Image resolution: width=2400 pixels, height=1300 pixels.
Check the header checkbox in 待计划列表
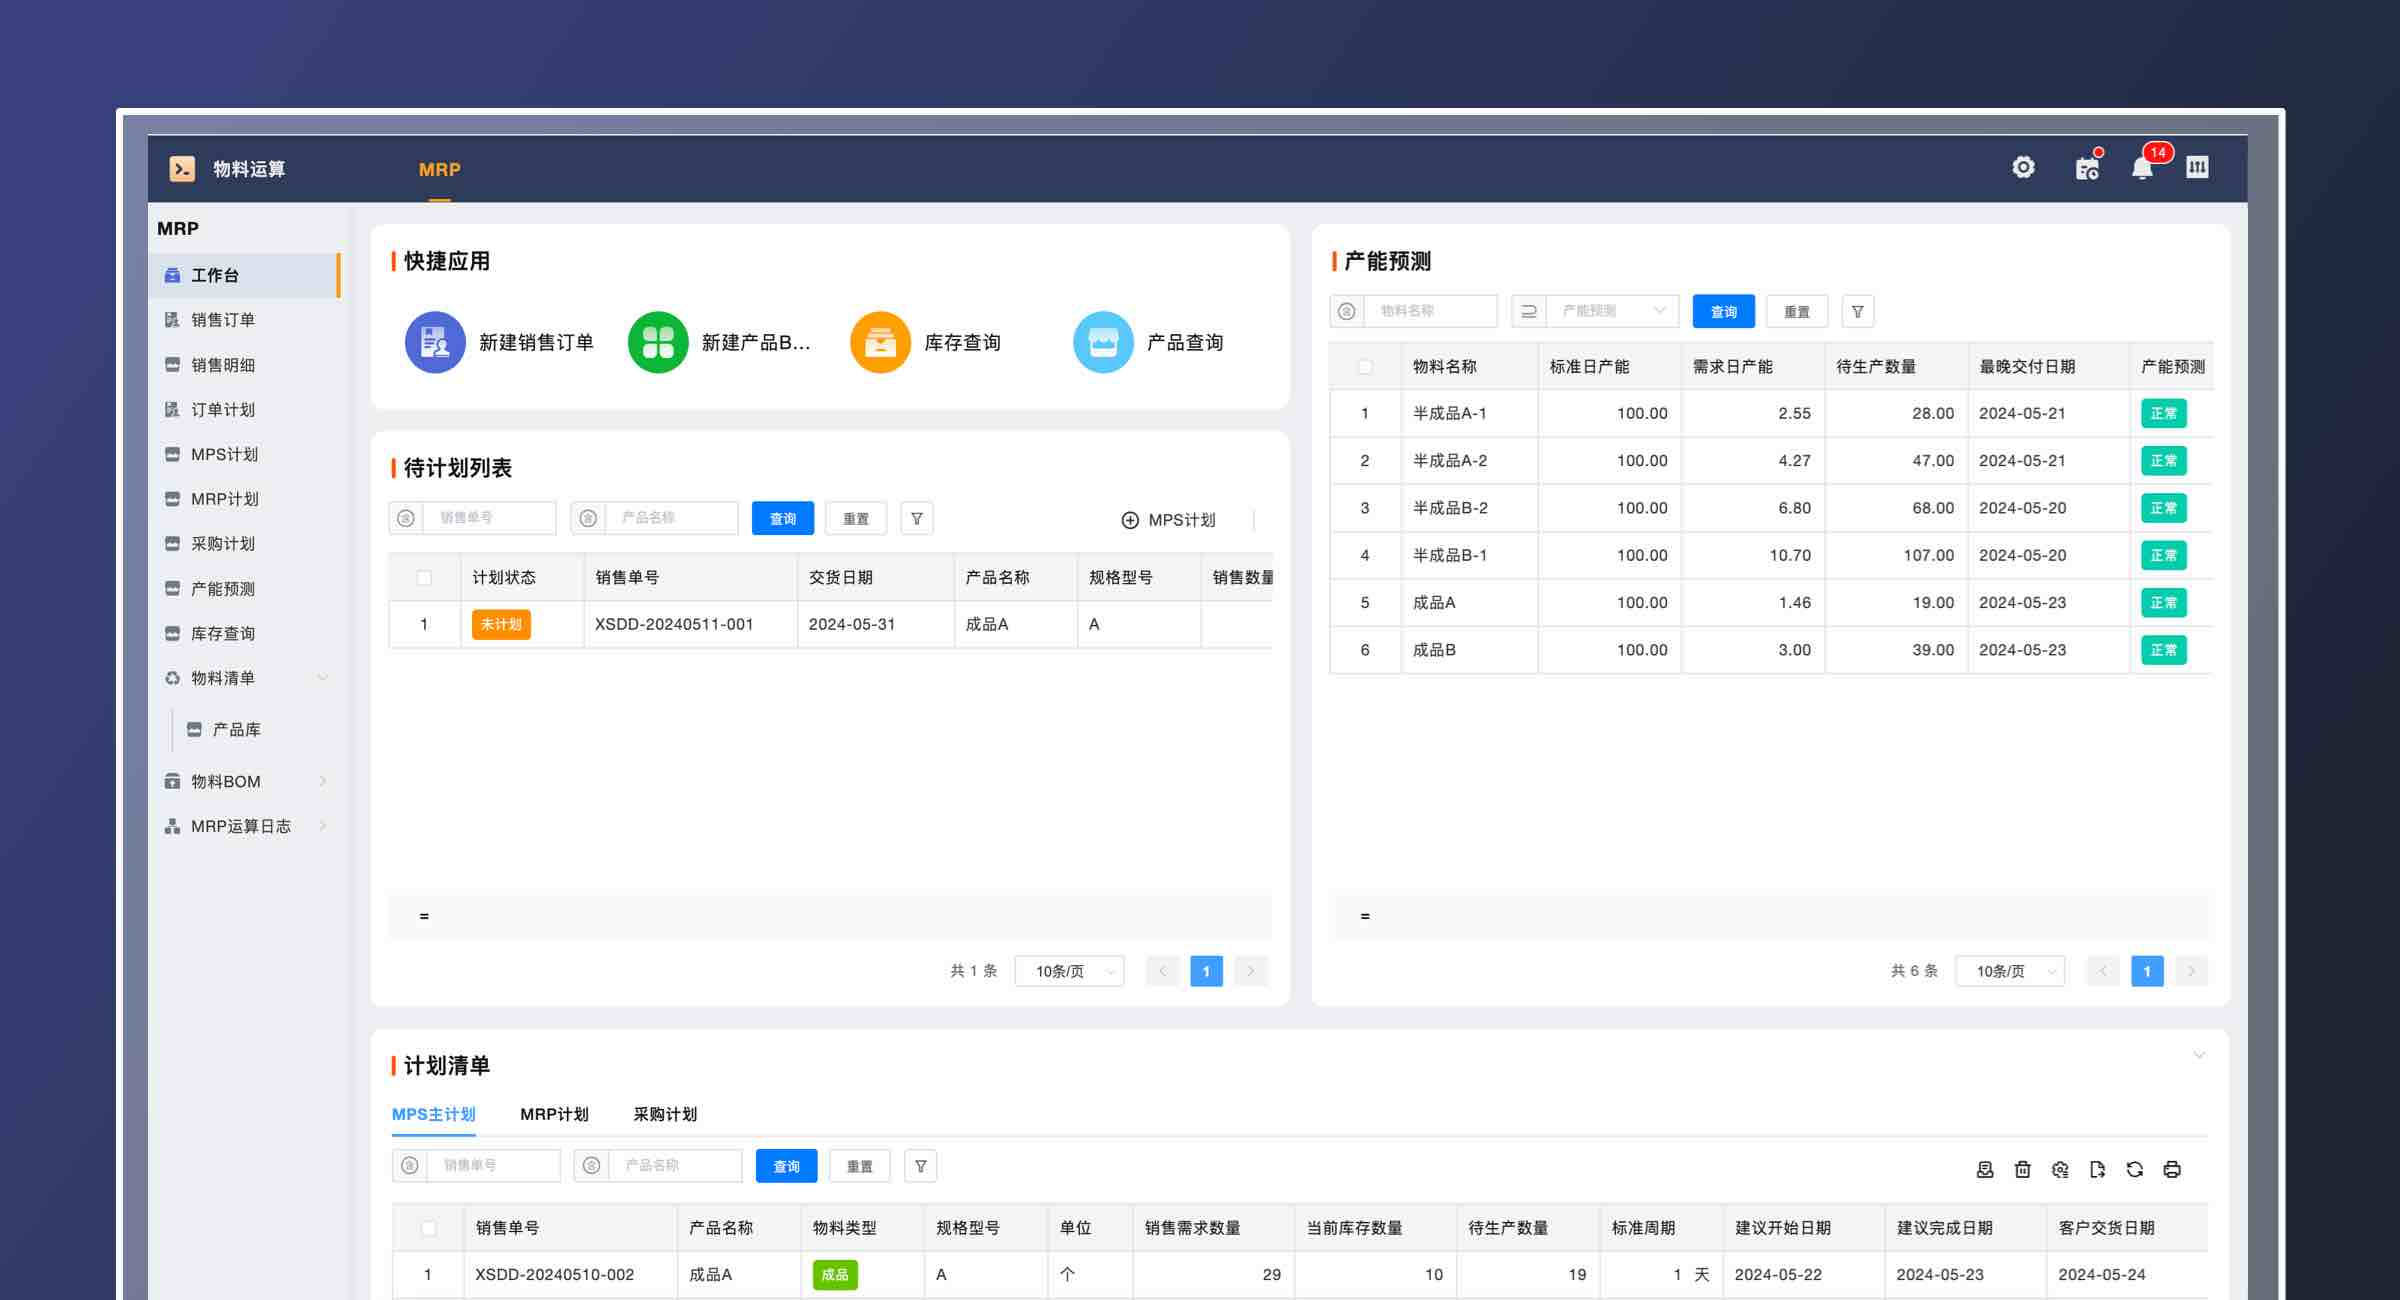pyautogui.click(x=425, y=577)
